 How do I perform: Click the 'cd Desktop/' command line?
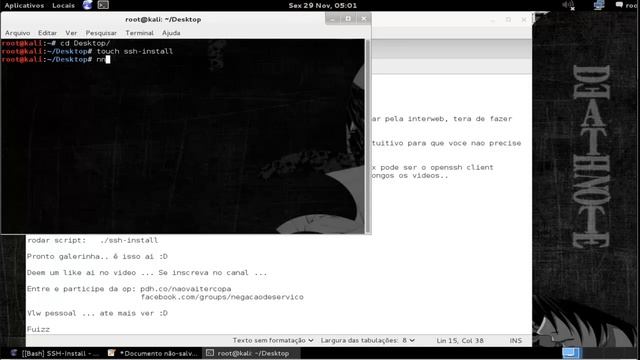tap(85, 43)
